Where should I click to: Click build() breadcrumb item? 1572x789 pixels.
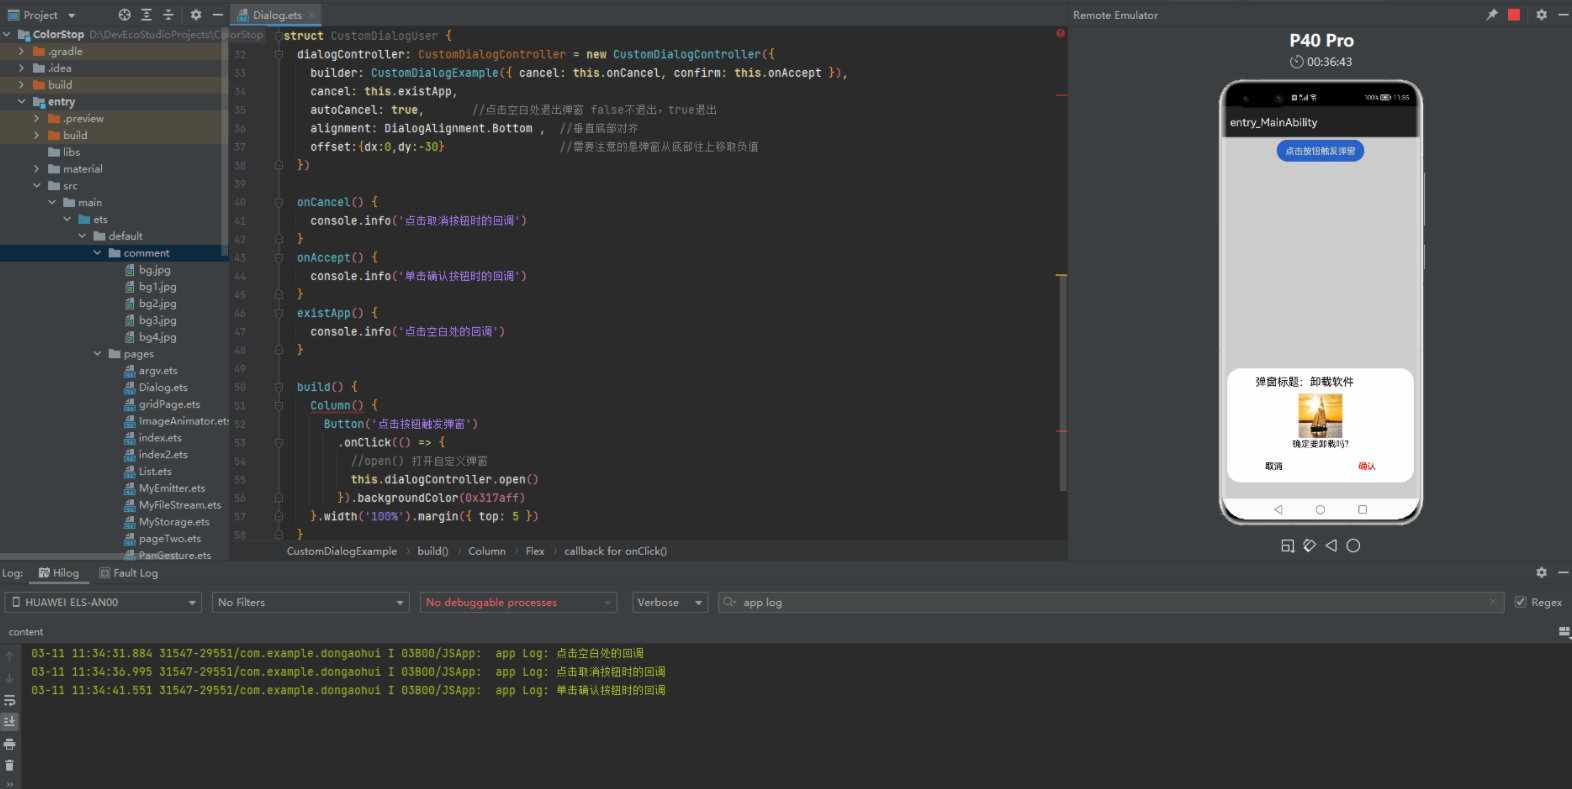coord(433,551)
